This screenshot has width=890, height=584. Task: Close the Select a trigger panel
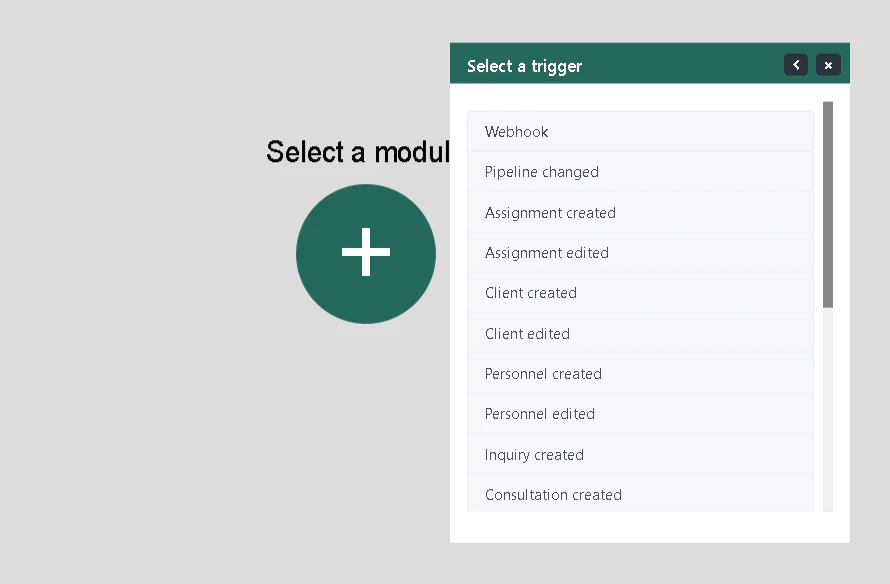pos(828,65)
